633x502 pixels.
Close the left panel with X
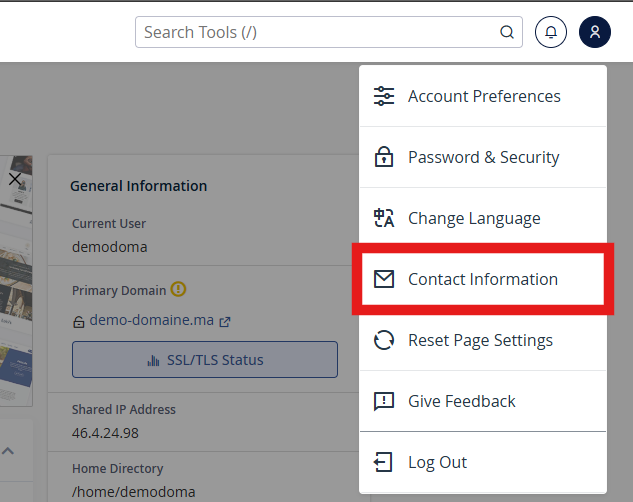[15, 179]
